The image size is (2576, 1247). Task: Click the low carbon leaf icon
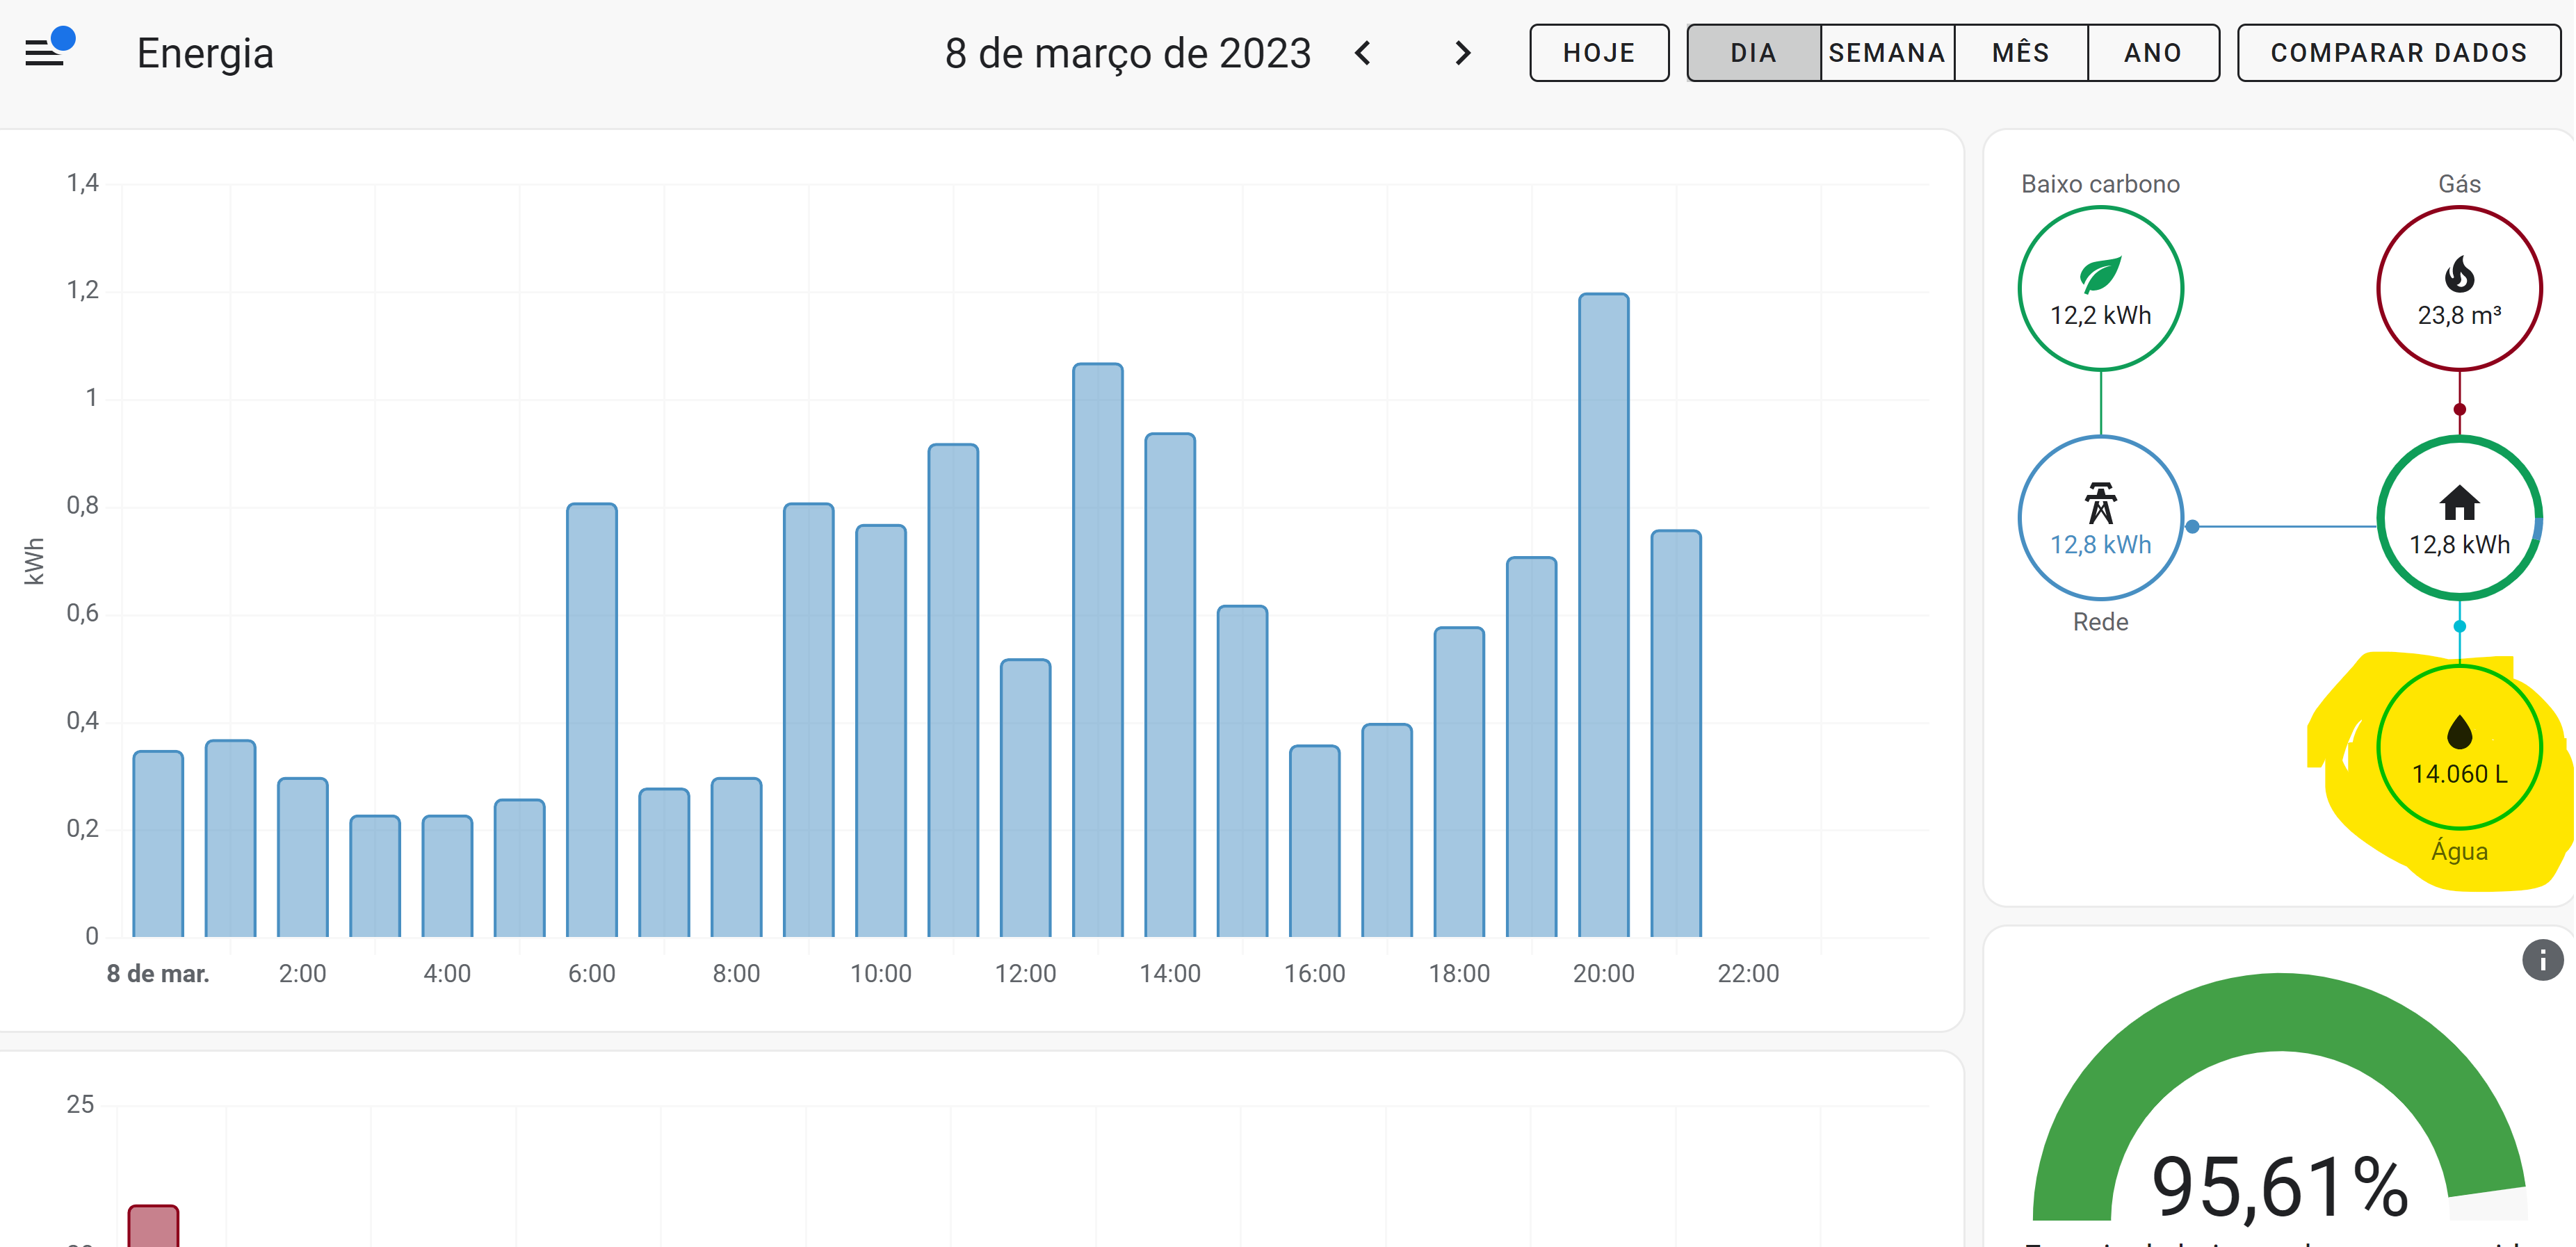pos(2100,275)
